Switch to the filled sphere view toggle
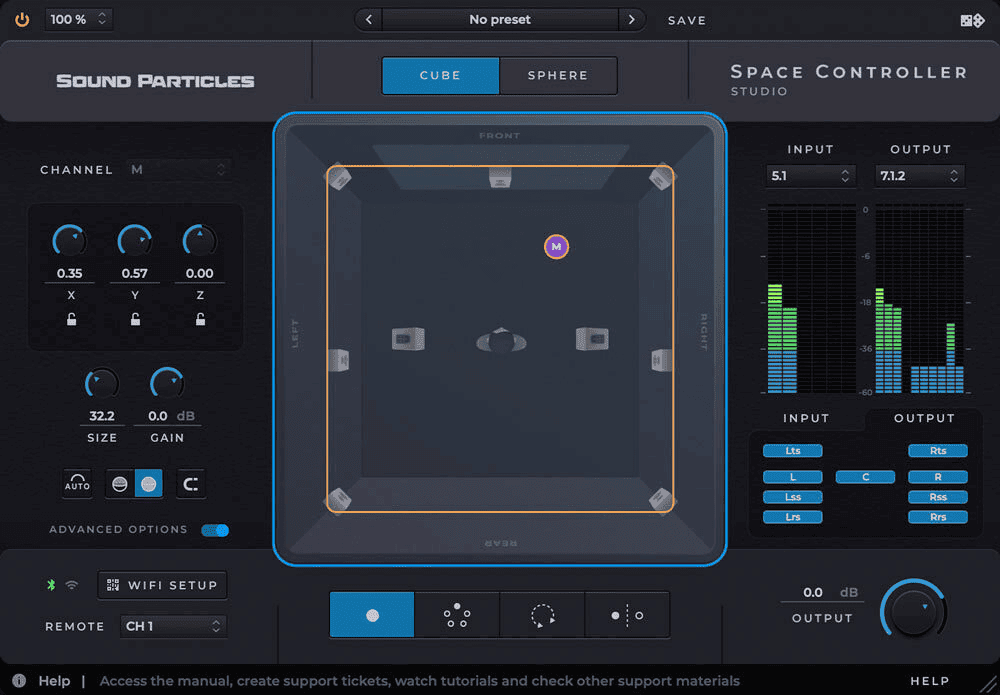The height and width of the screenshot is (695, 1000). coord(148,483)
